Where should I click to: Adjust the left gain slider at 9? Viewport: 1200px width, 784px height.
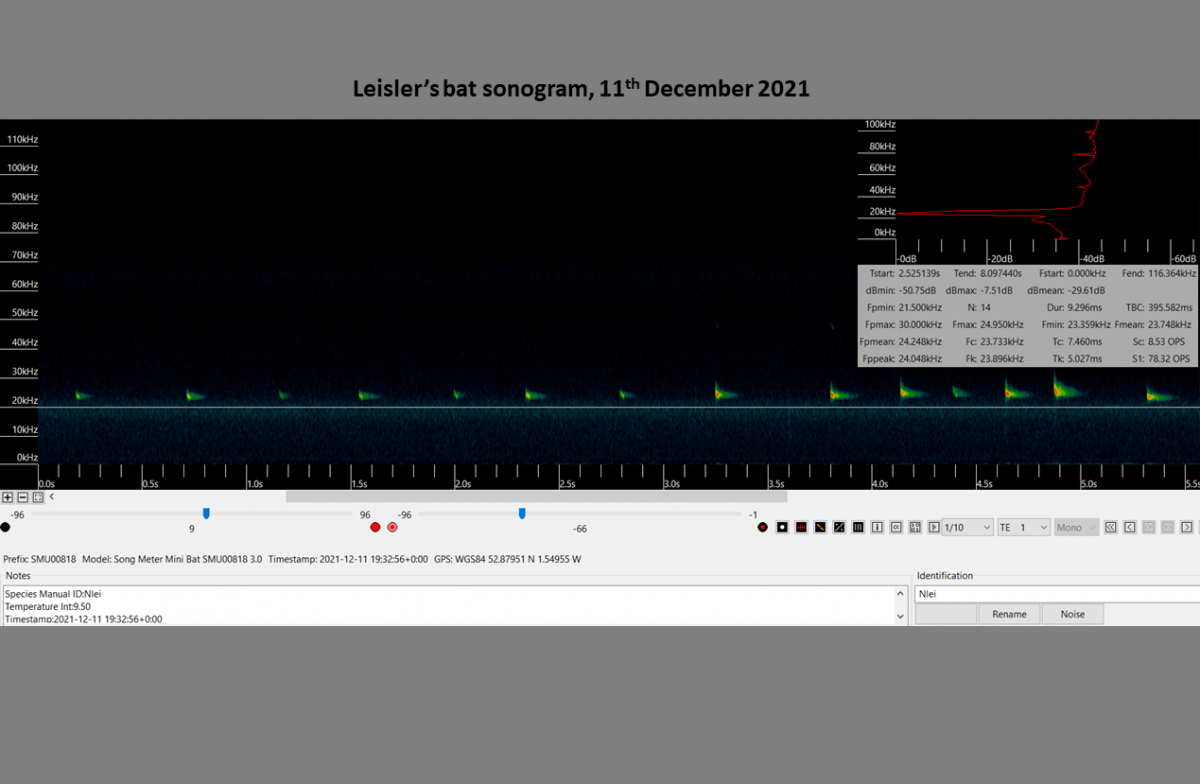tap(206, 513)
